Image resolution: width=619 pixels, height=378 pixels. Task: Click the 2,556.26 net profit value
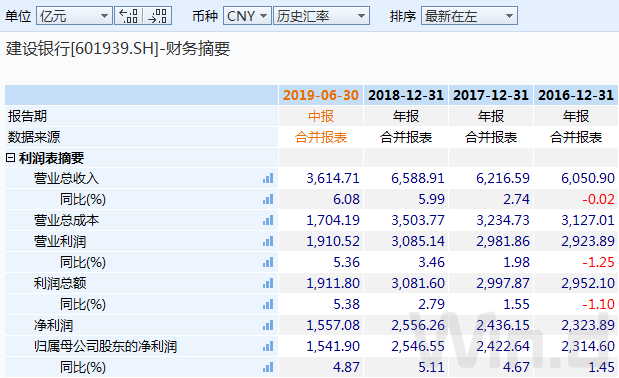click(418, 326)
